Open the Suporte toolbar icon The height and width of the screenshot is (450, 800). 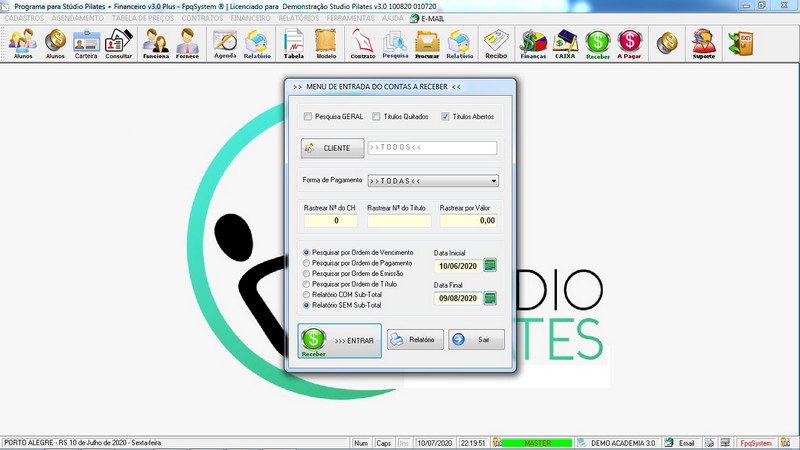(704, 44)
